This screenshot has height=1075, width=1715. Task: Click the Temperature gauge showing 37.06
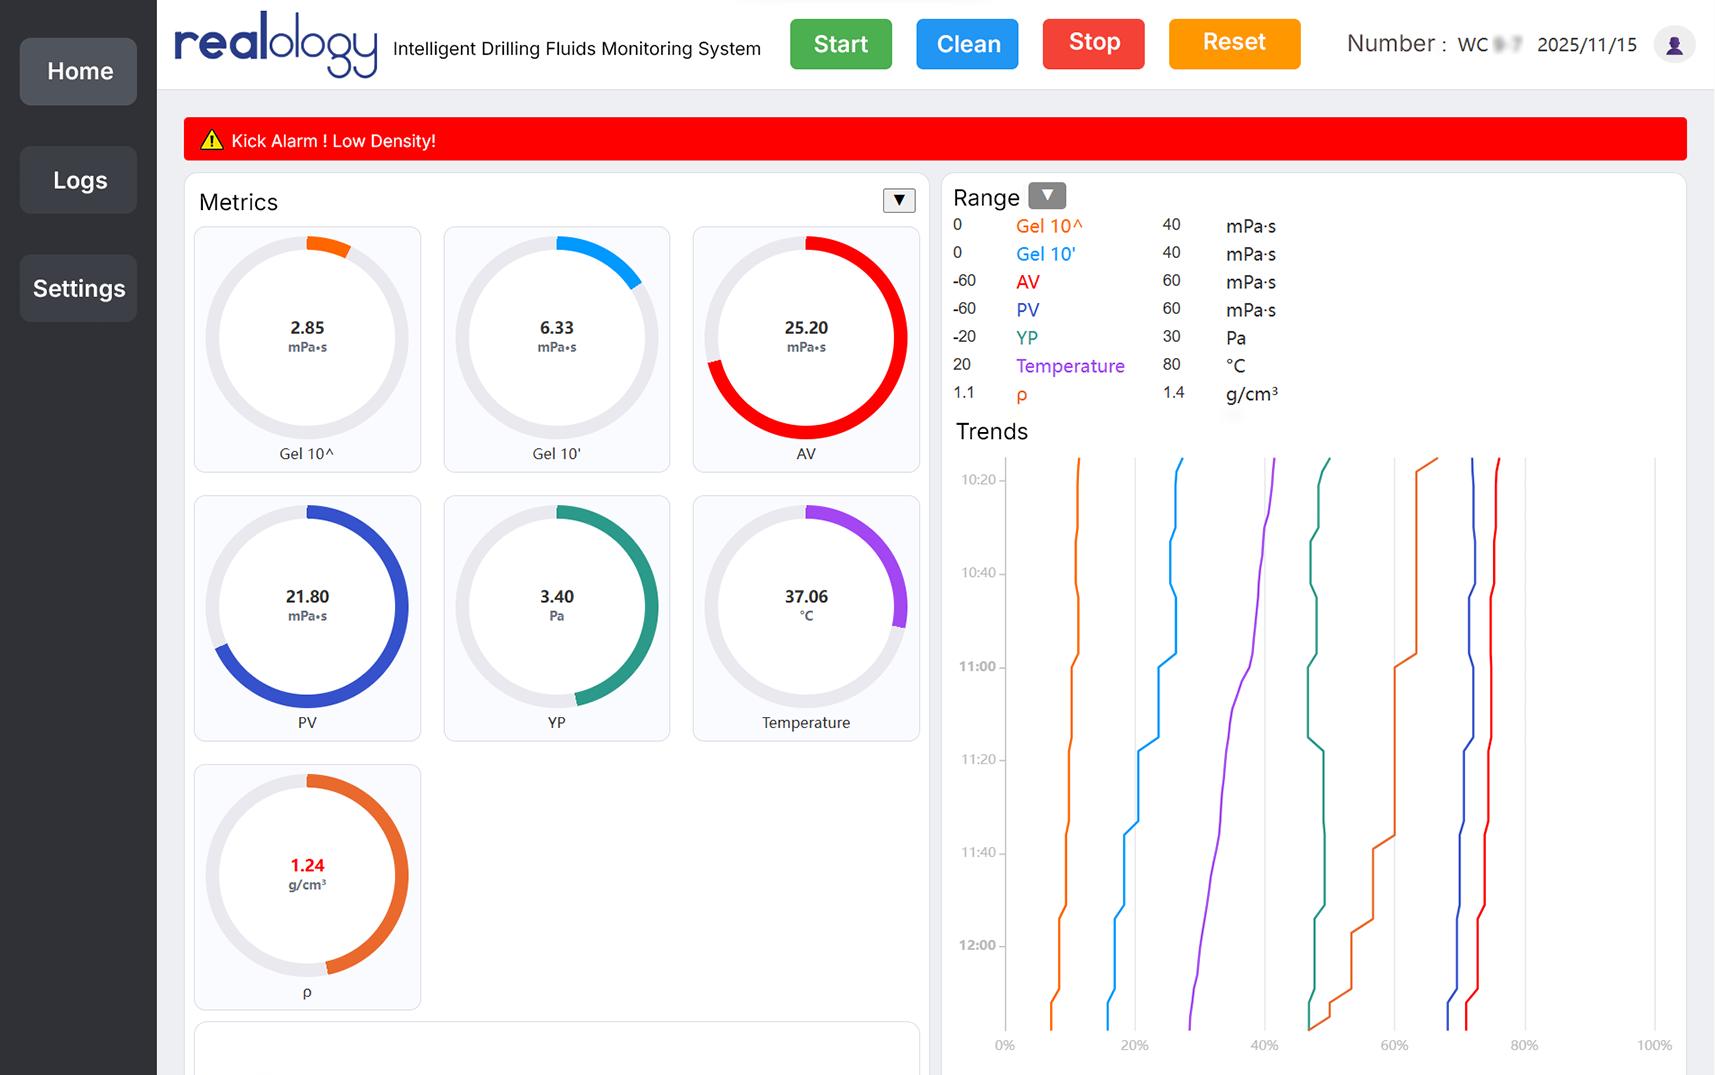point(805,607)
